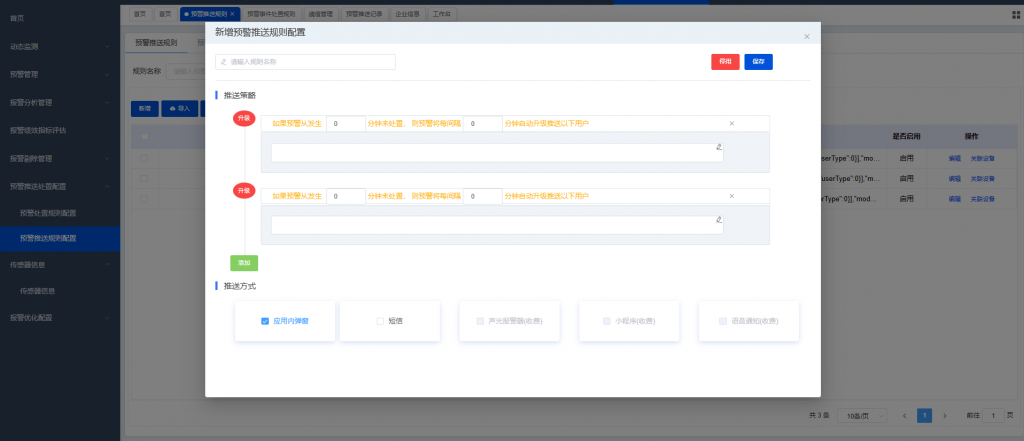Viewport: 1024px width, 441px height.
Task: Close the 新增预警推送规则配置 dialog
Action: click(x=807, y=37)
